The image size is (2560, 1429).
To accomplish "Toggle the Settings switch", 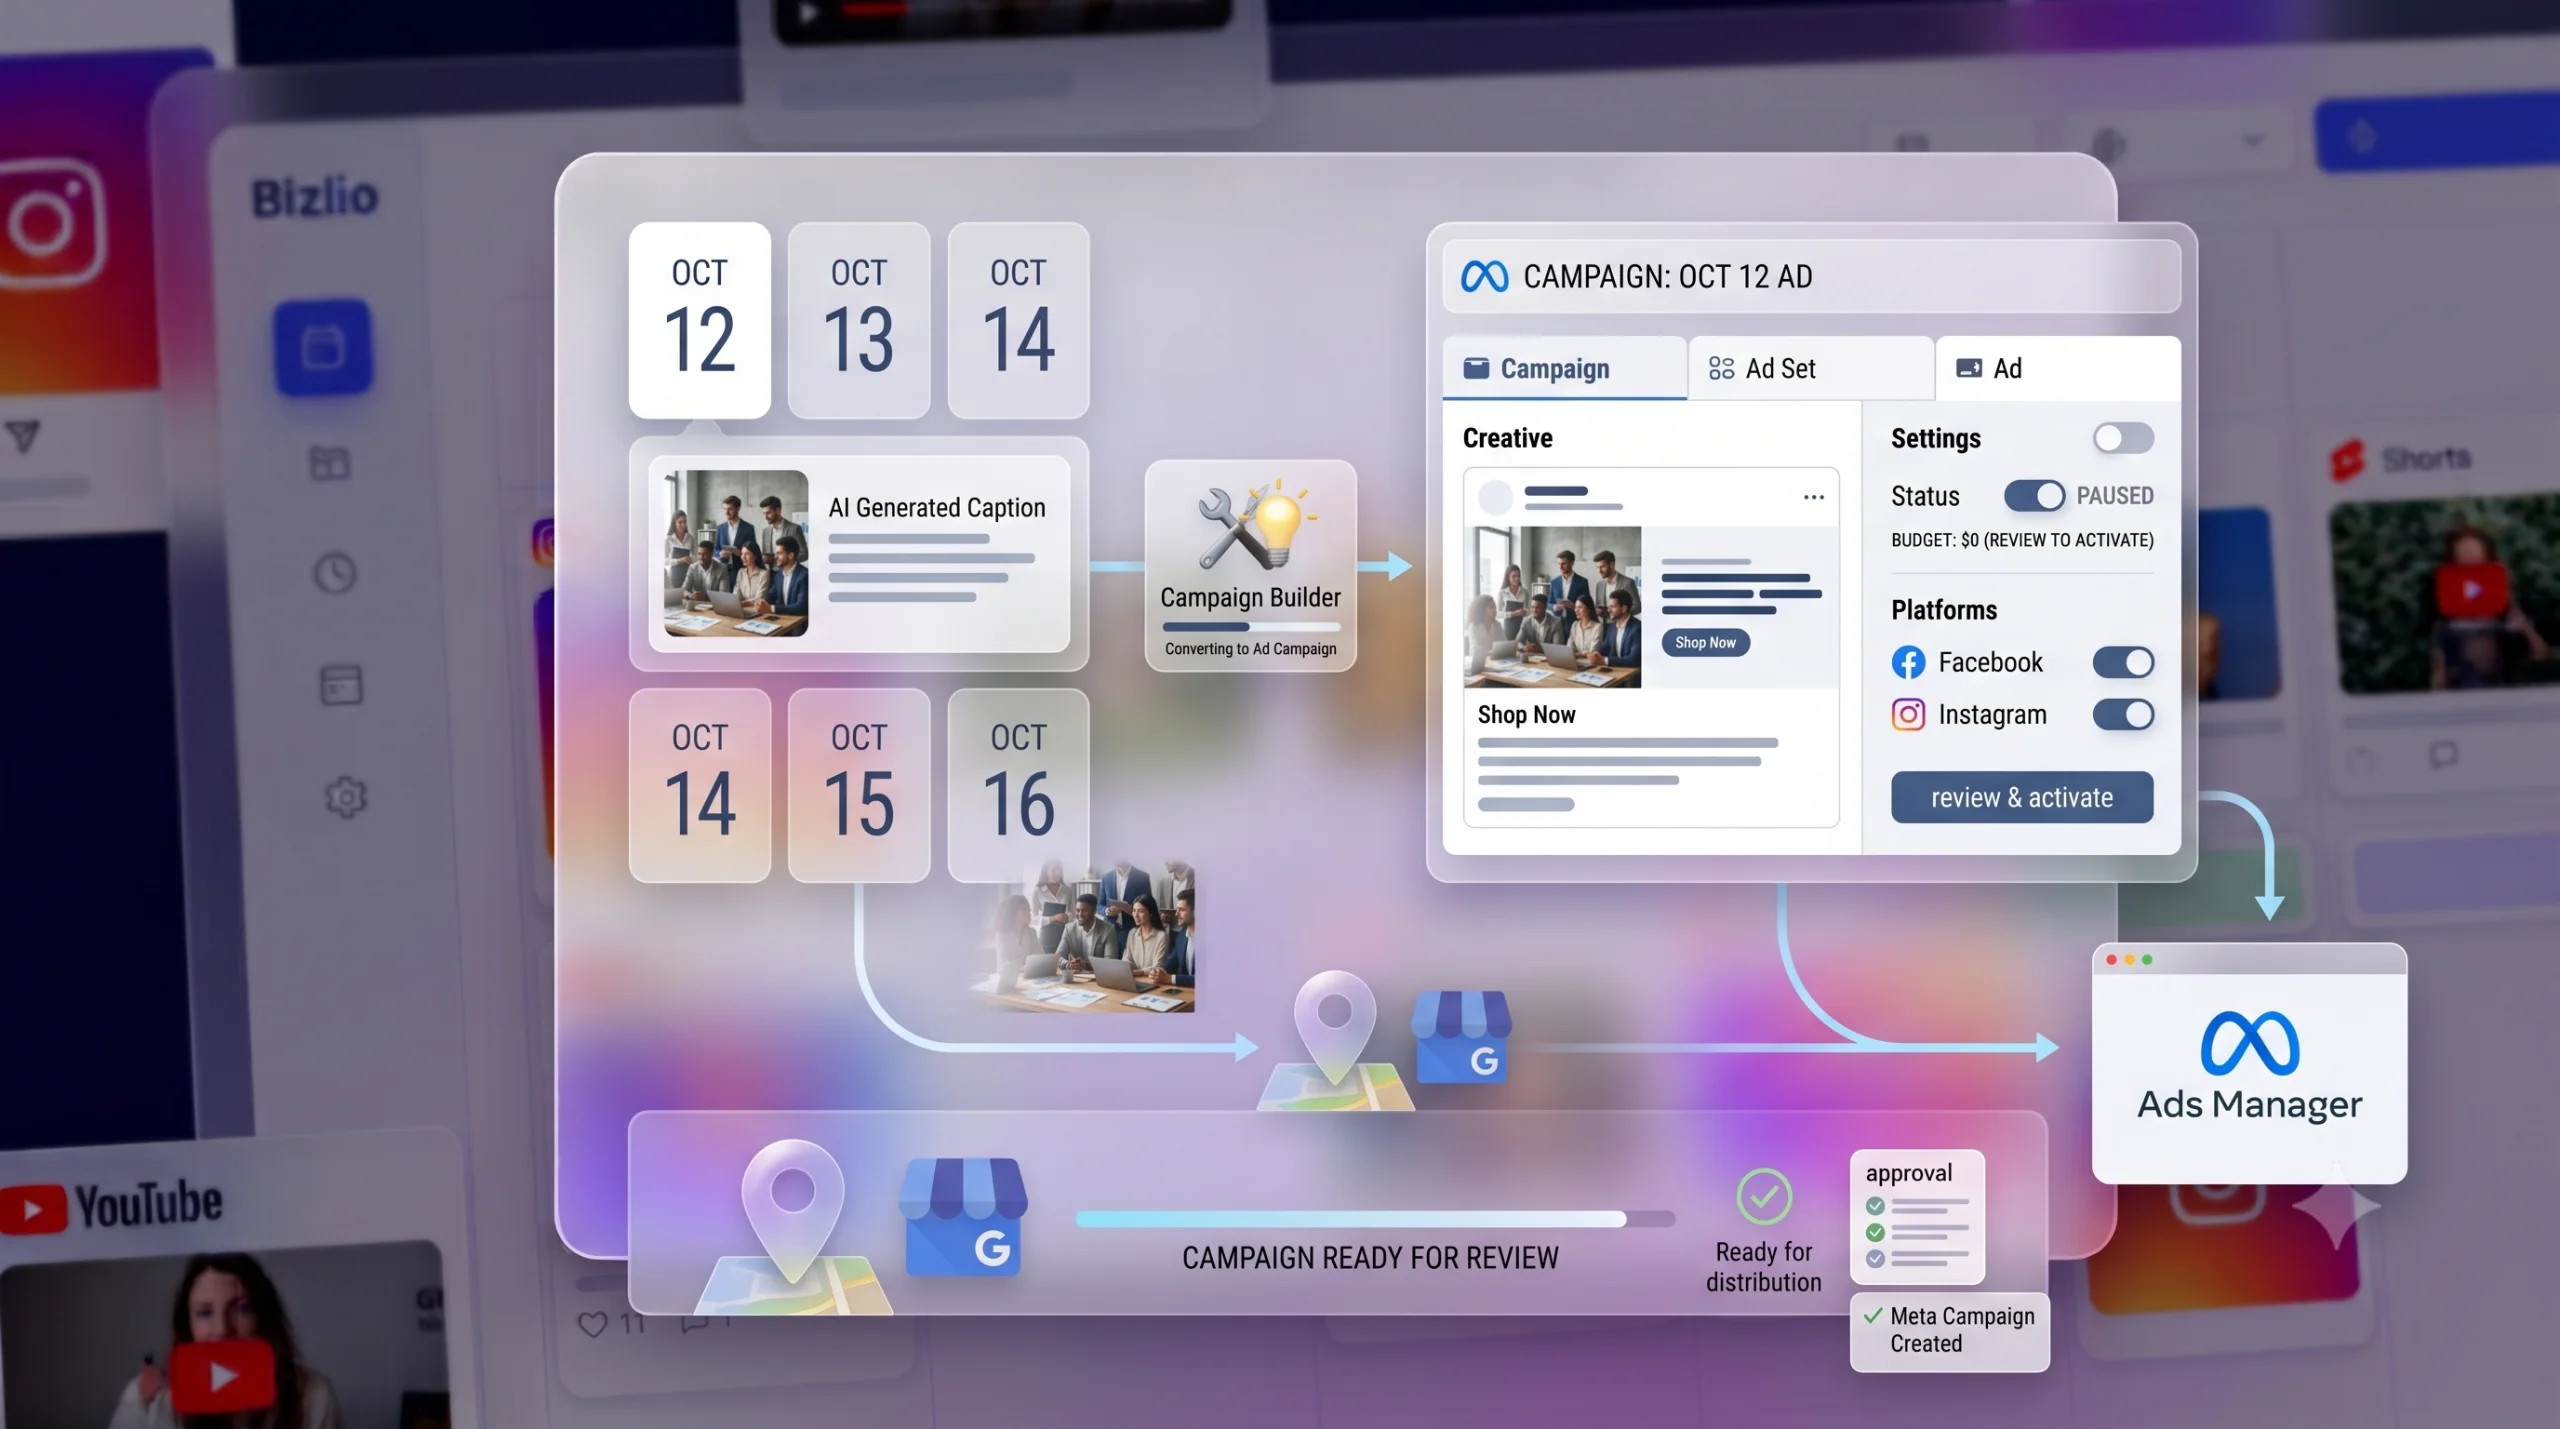I will (x=2123, y=438).
